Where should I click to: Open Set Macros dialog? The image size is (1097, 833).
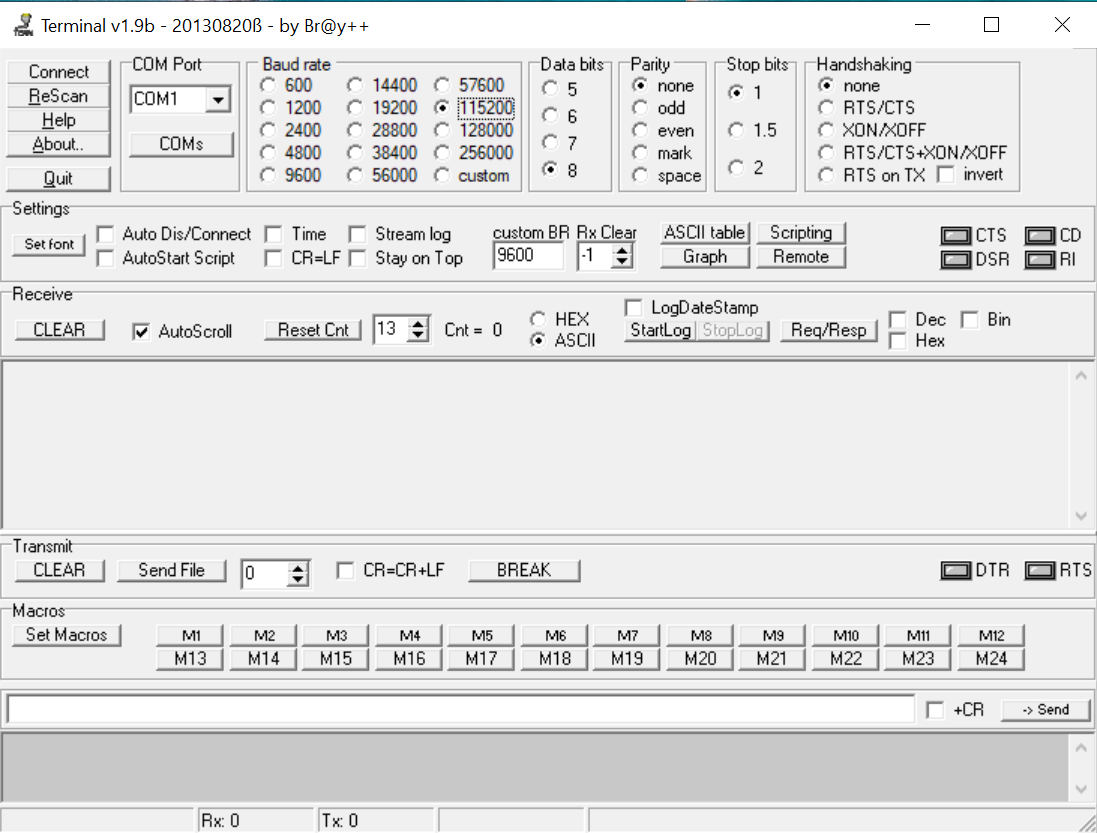(x=67, y=635)
